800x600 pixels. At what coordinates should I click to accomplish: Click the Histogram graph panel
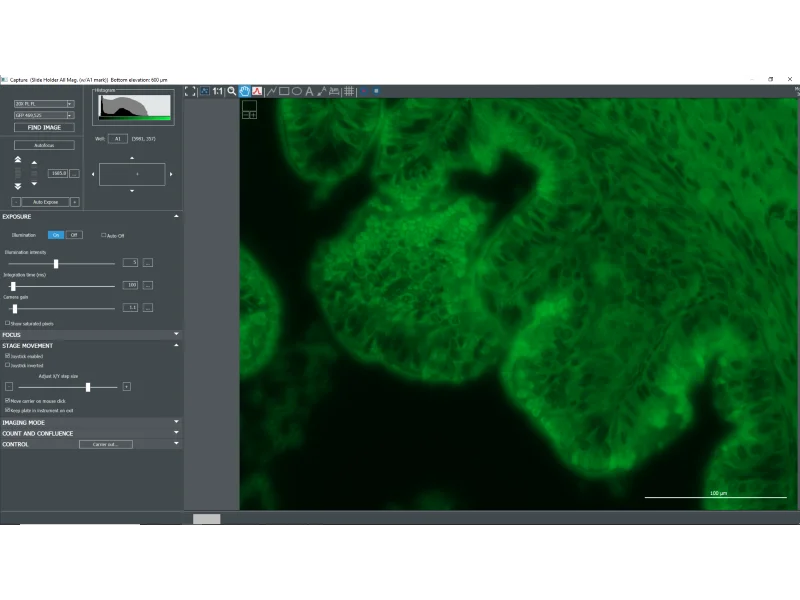pos(135,107)
